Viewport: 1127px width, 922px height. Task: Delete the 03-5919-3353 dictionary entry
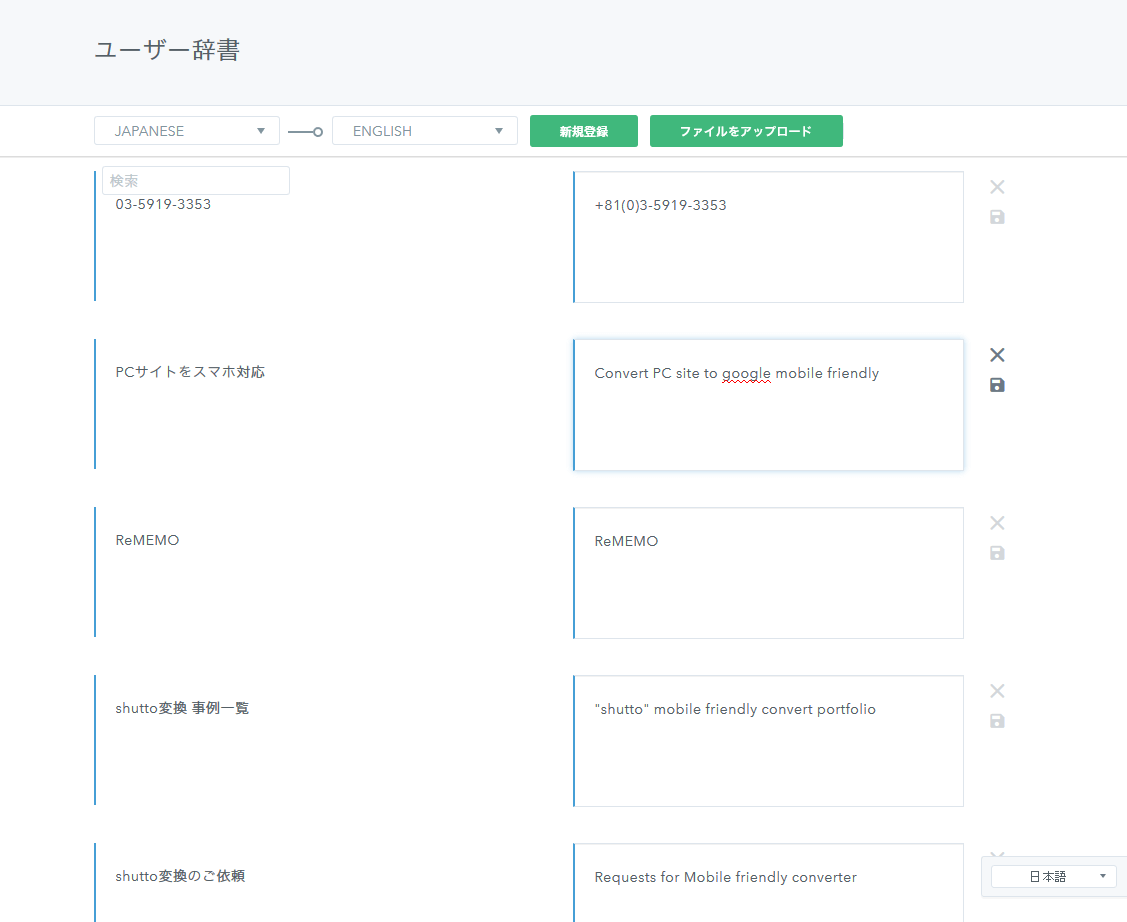(x=997, y=188)
